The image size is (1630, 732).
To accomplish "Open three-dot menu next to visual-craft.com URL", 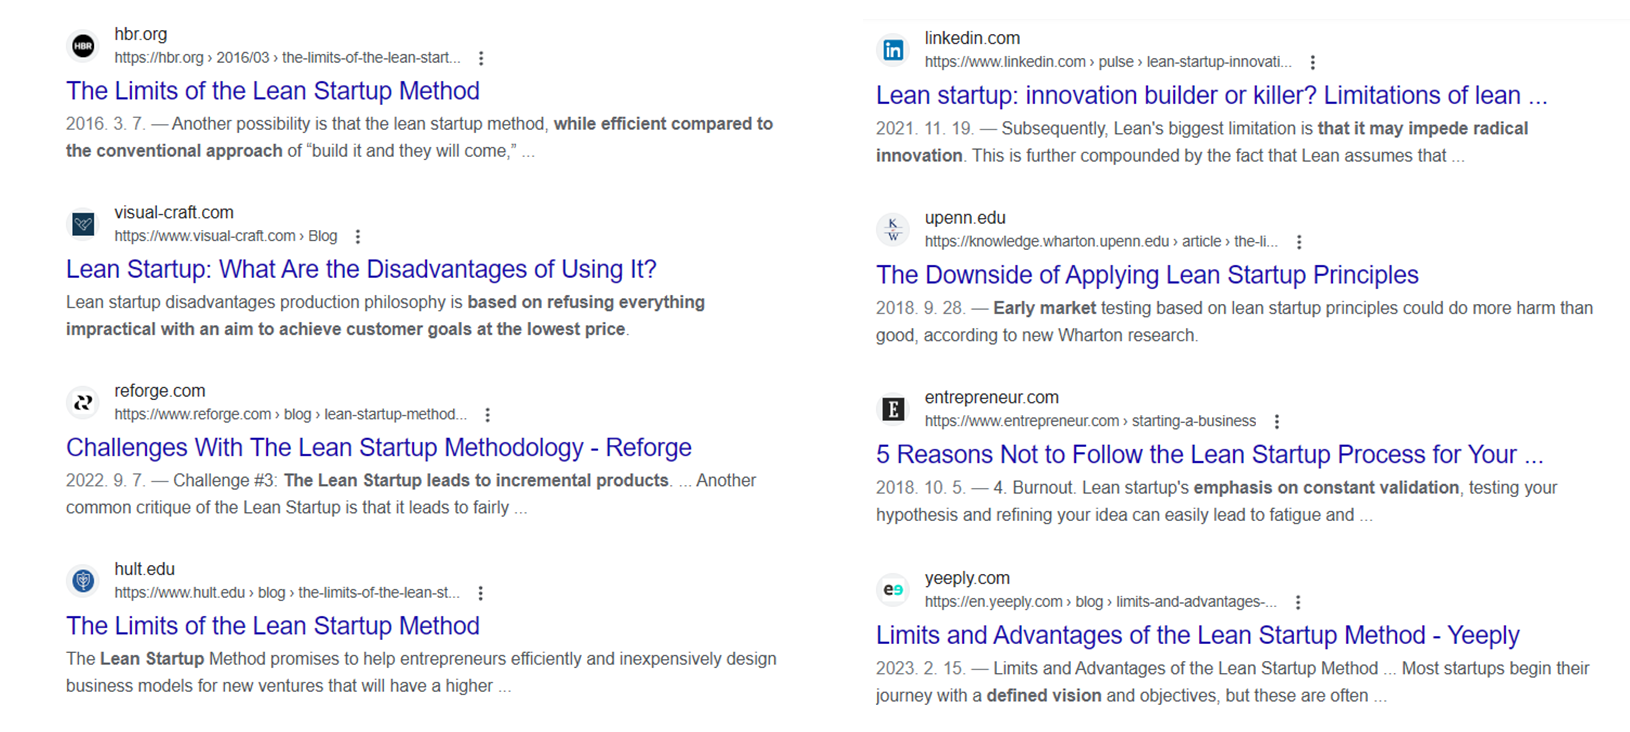I will pyautogui.click(x=358, y=237).
